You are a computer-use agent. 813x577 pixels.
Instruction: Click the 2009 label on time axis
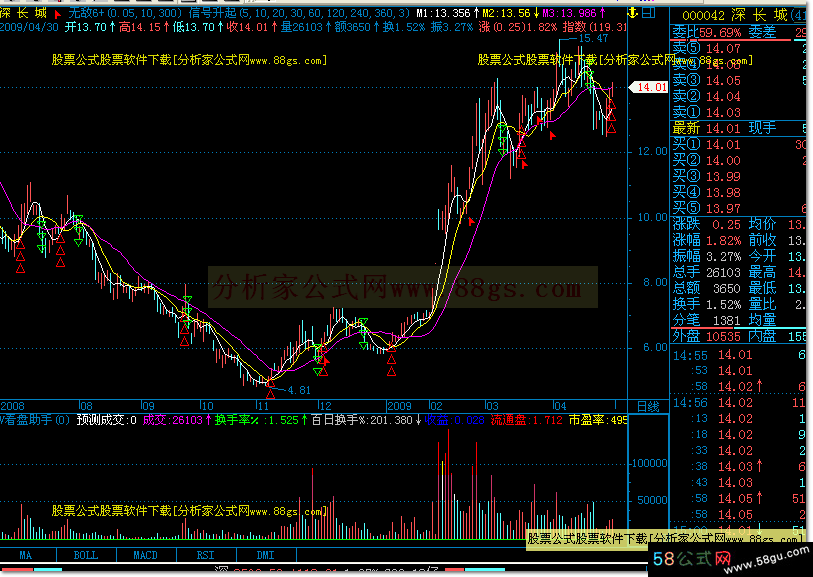tap(399, 406)
